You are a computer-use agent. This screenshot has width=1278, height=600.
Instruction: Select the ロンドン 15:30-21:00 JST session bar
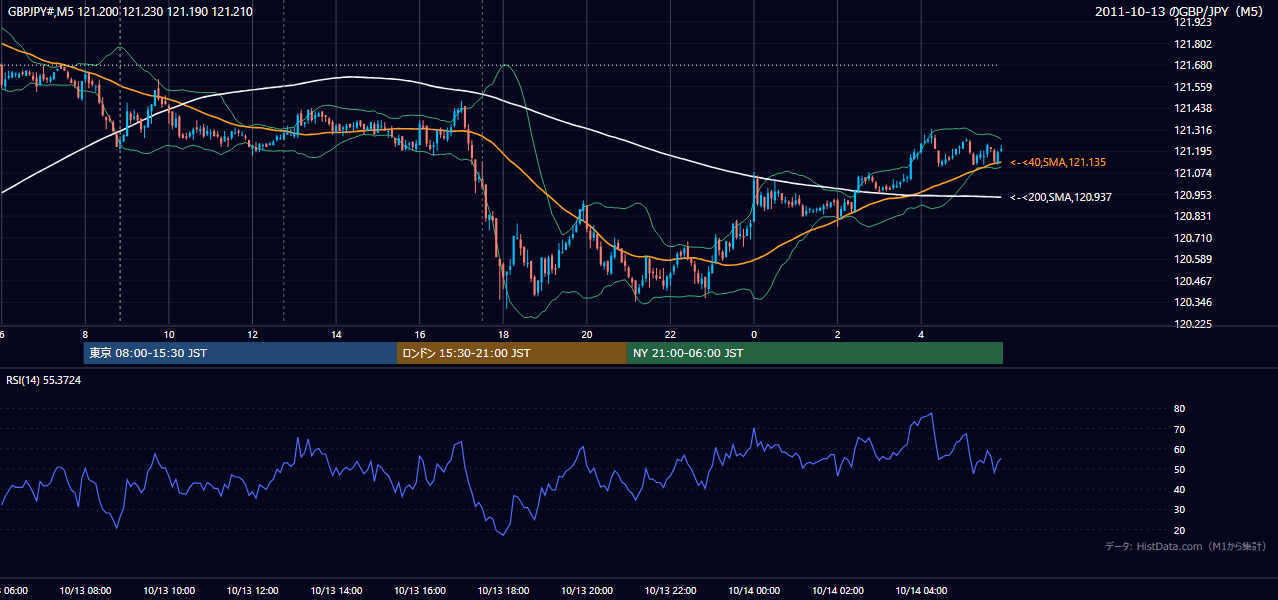coord(511,353)
